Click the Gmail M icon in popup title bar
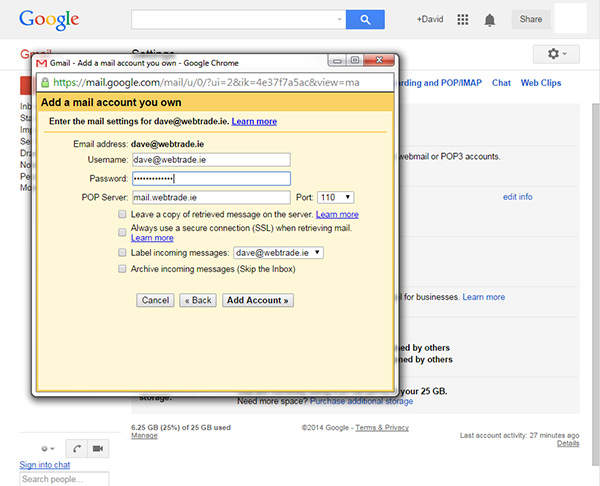The height and width of the screenshot is (486, 600). [41, 63]
